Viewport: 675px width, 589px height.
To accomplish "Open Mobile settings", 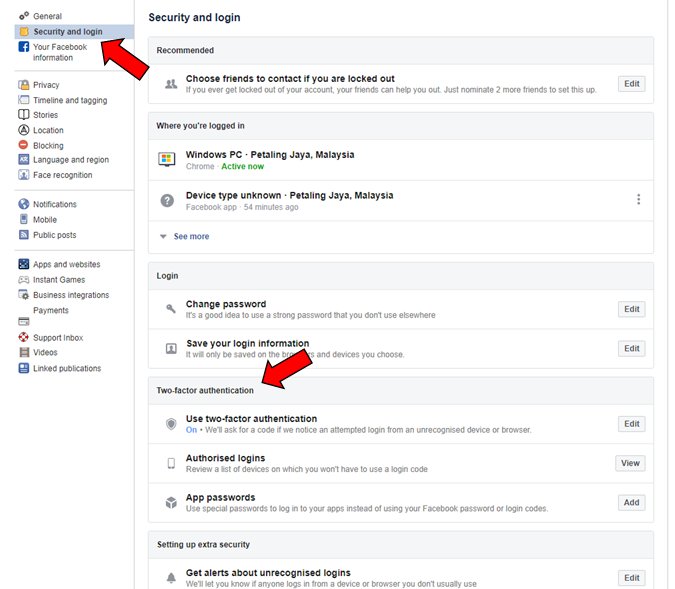I will 45,220.
